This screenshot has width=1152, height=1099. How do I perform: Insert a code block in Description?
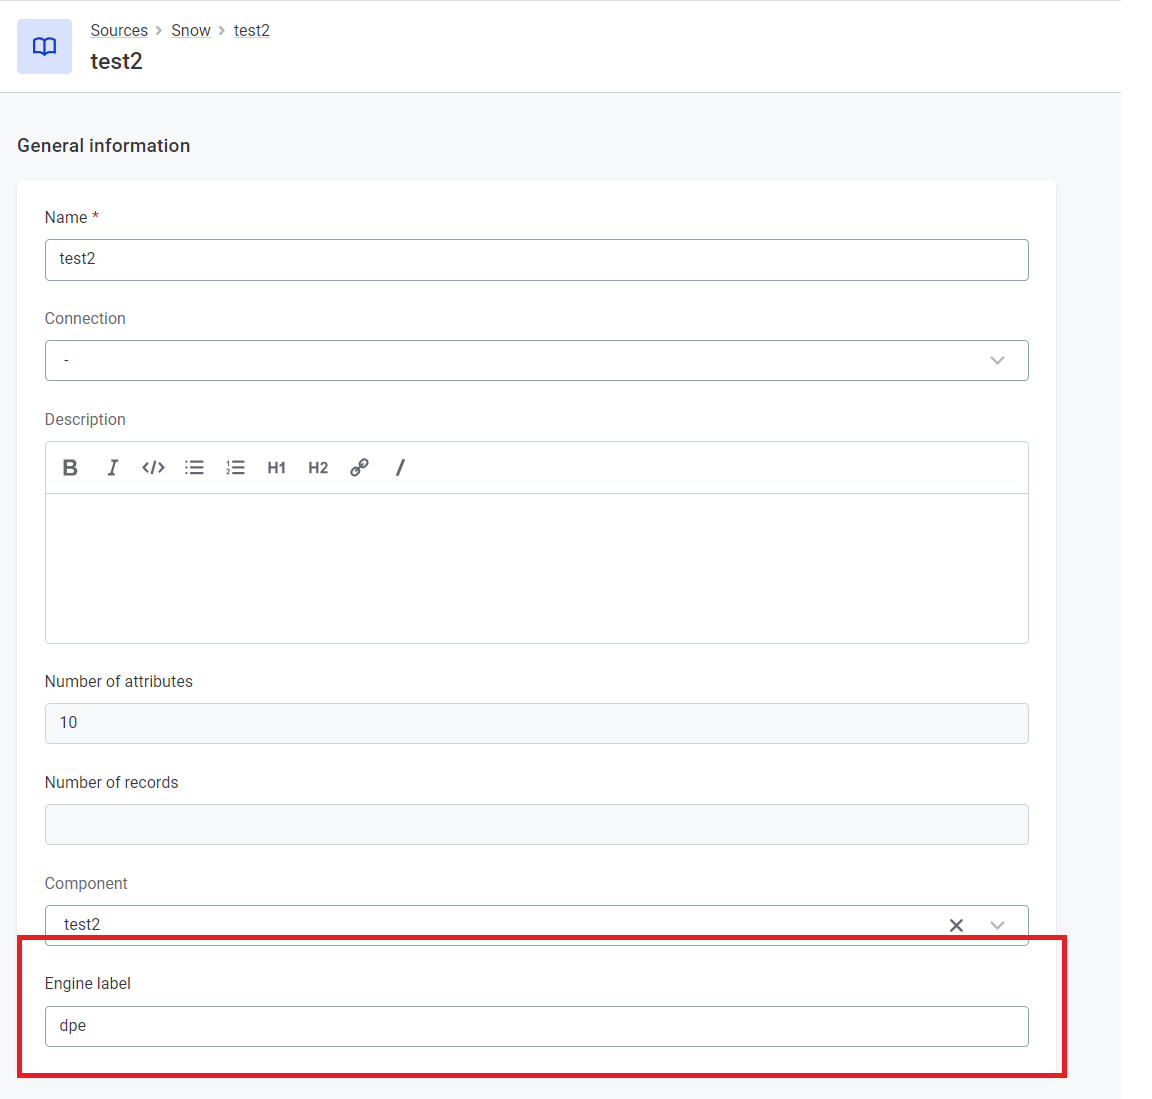153,468
